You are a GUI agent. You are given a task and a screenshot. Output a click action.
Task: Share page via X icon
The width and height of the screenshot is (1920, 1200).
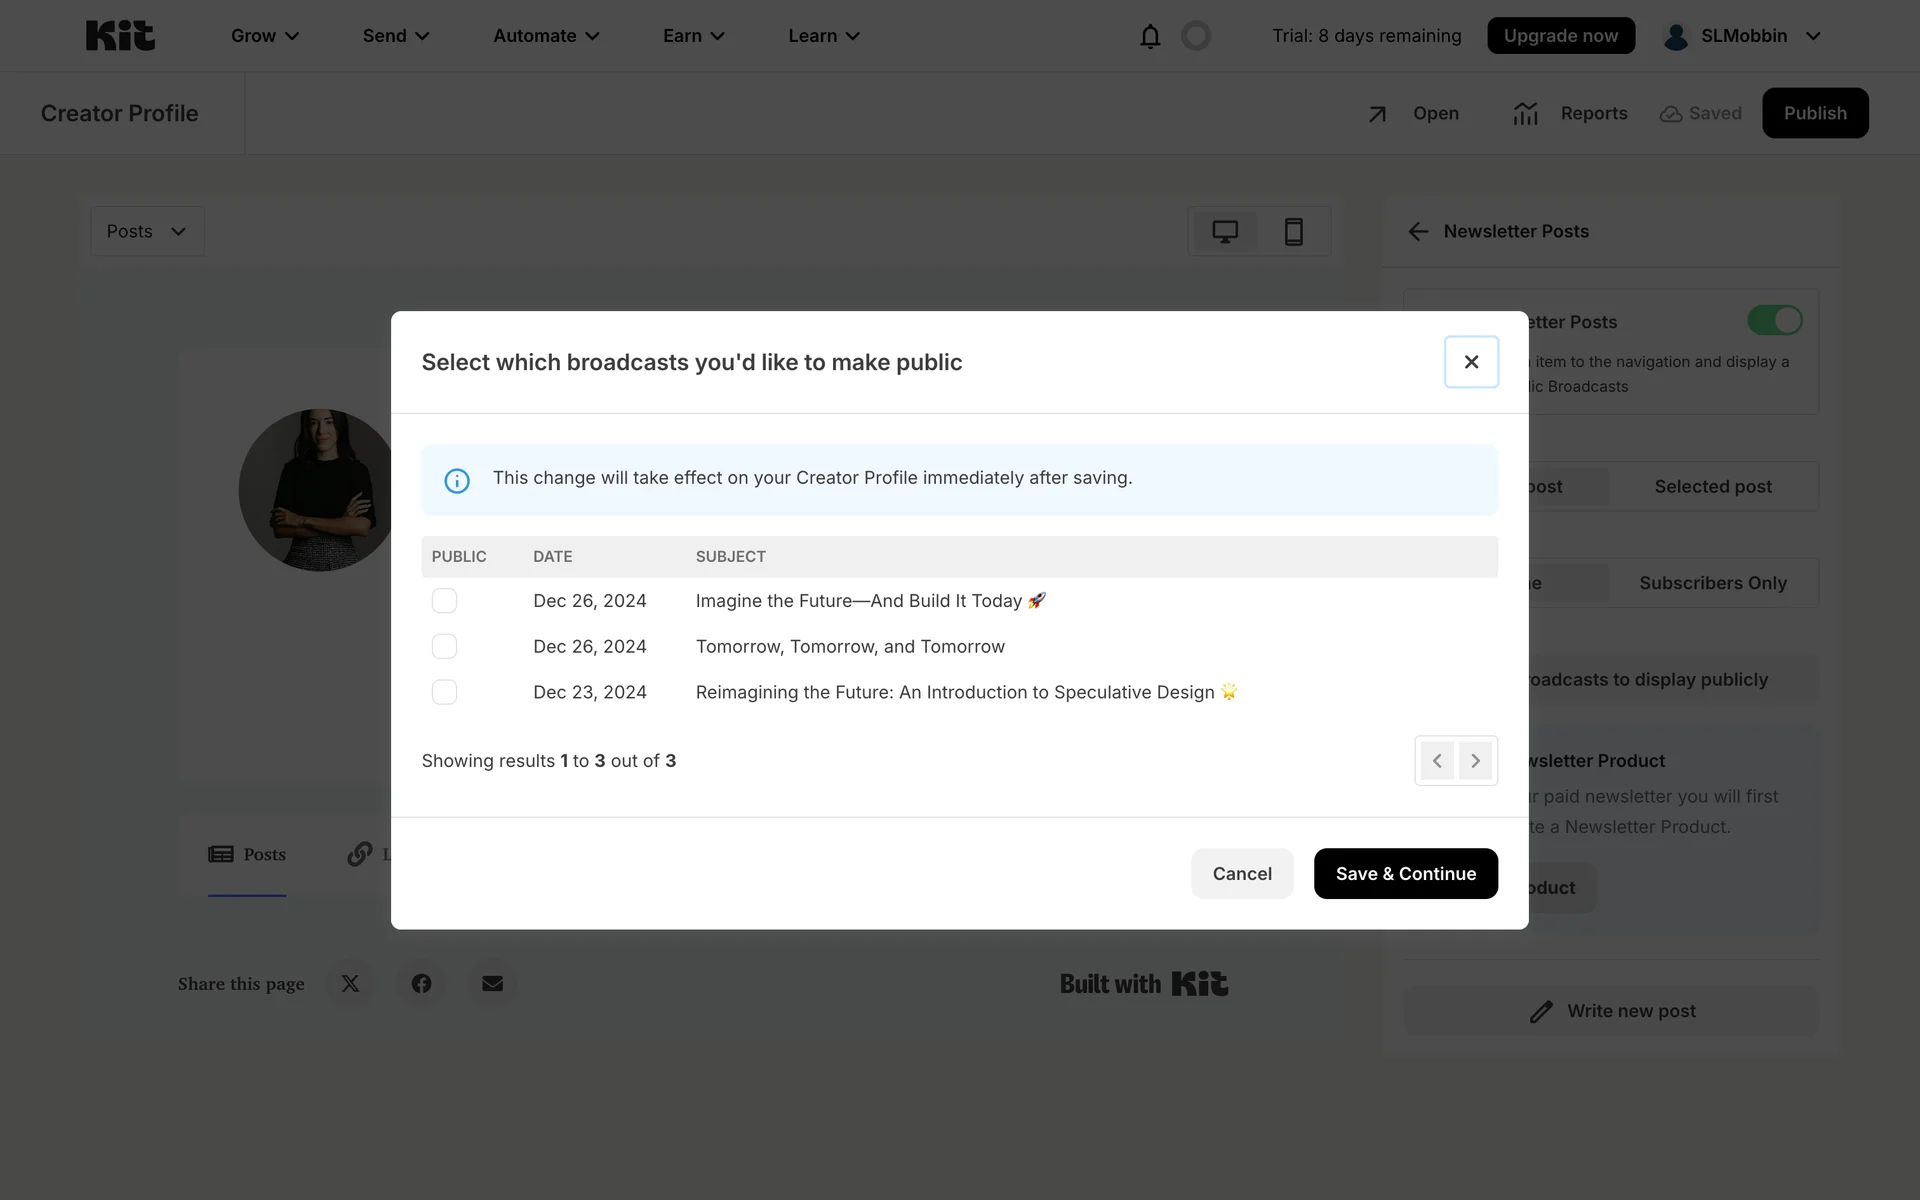350,984
